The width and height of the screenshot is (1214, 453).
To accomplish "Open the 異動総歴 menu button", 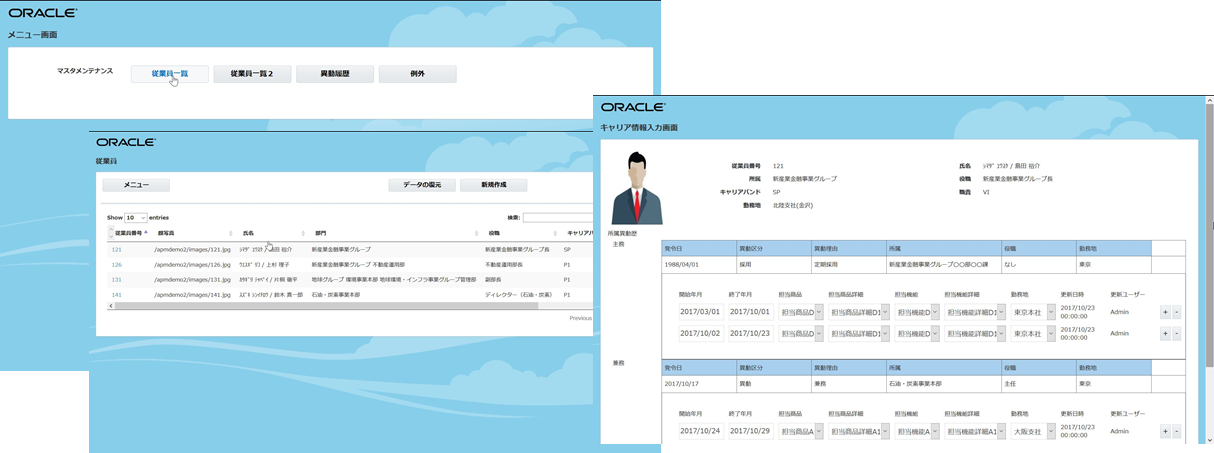I will pyautogui.click(x=335, y=74).
